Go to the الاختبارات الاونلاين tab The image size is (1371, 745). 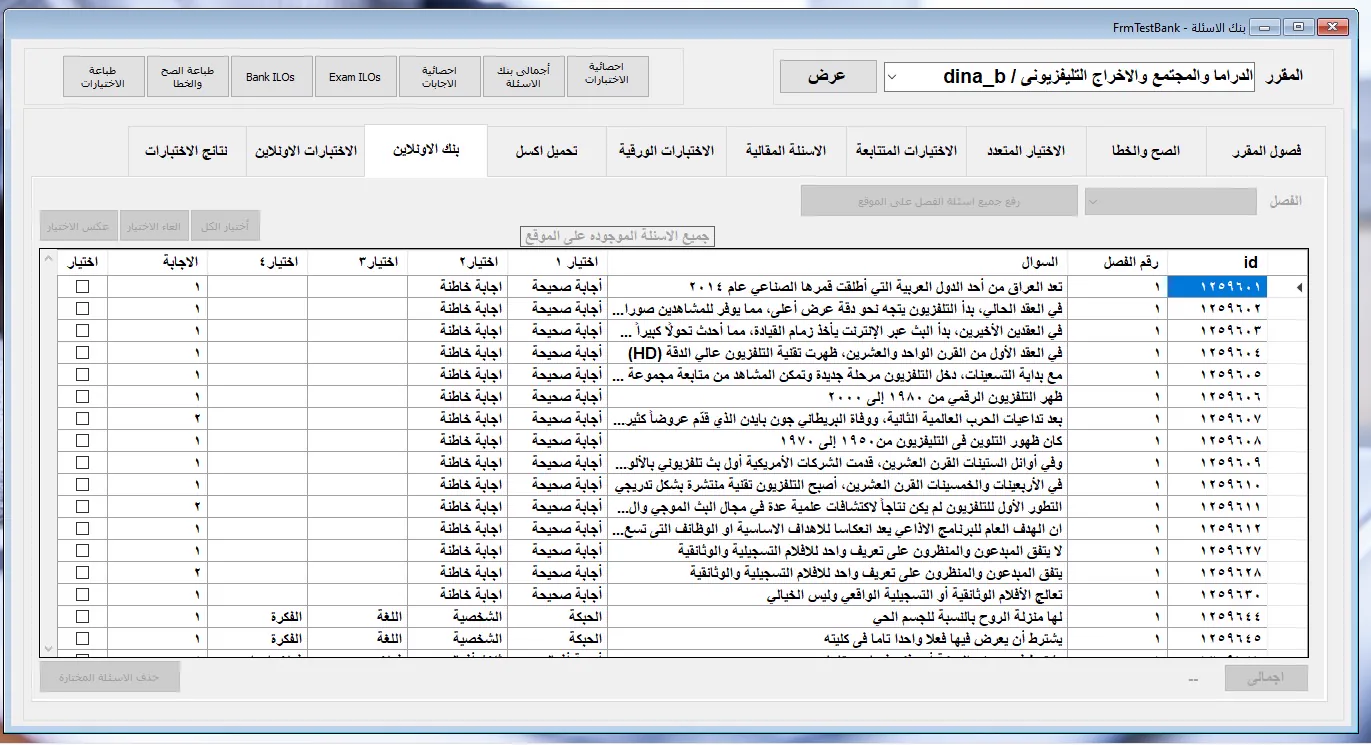306,152
